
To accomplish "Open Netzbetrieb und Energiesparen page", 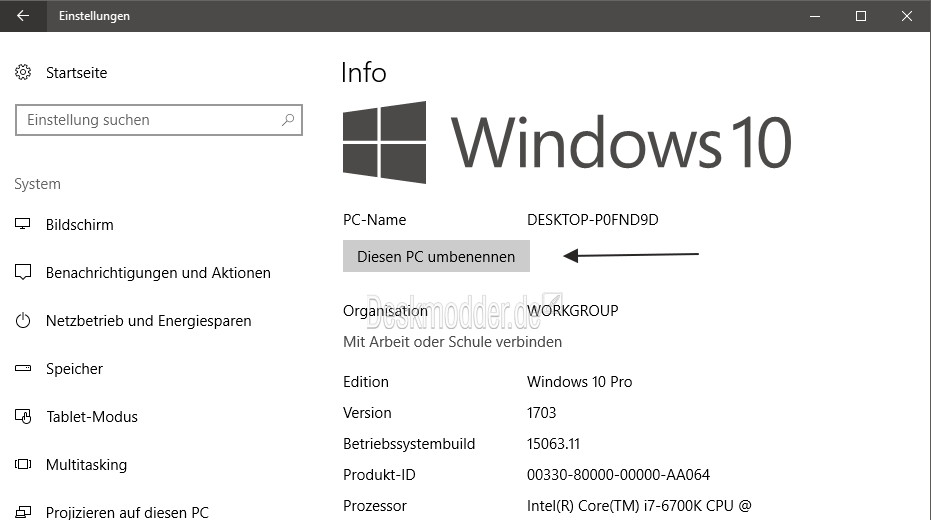I will (x=148, y=321).
